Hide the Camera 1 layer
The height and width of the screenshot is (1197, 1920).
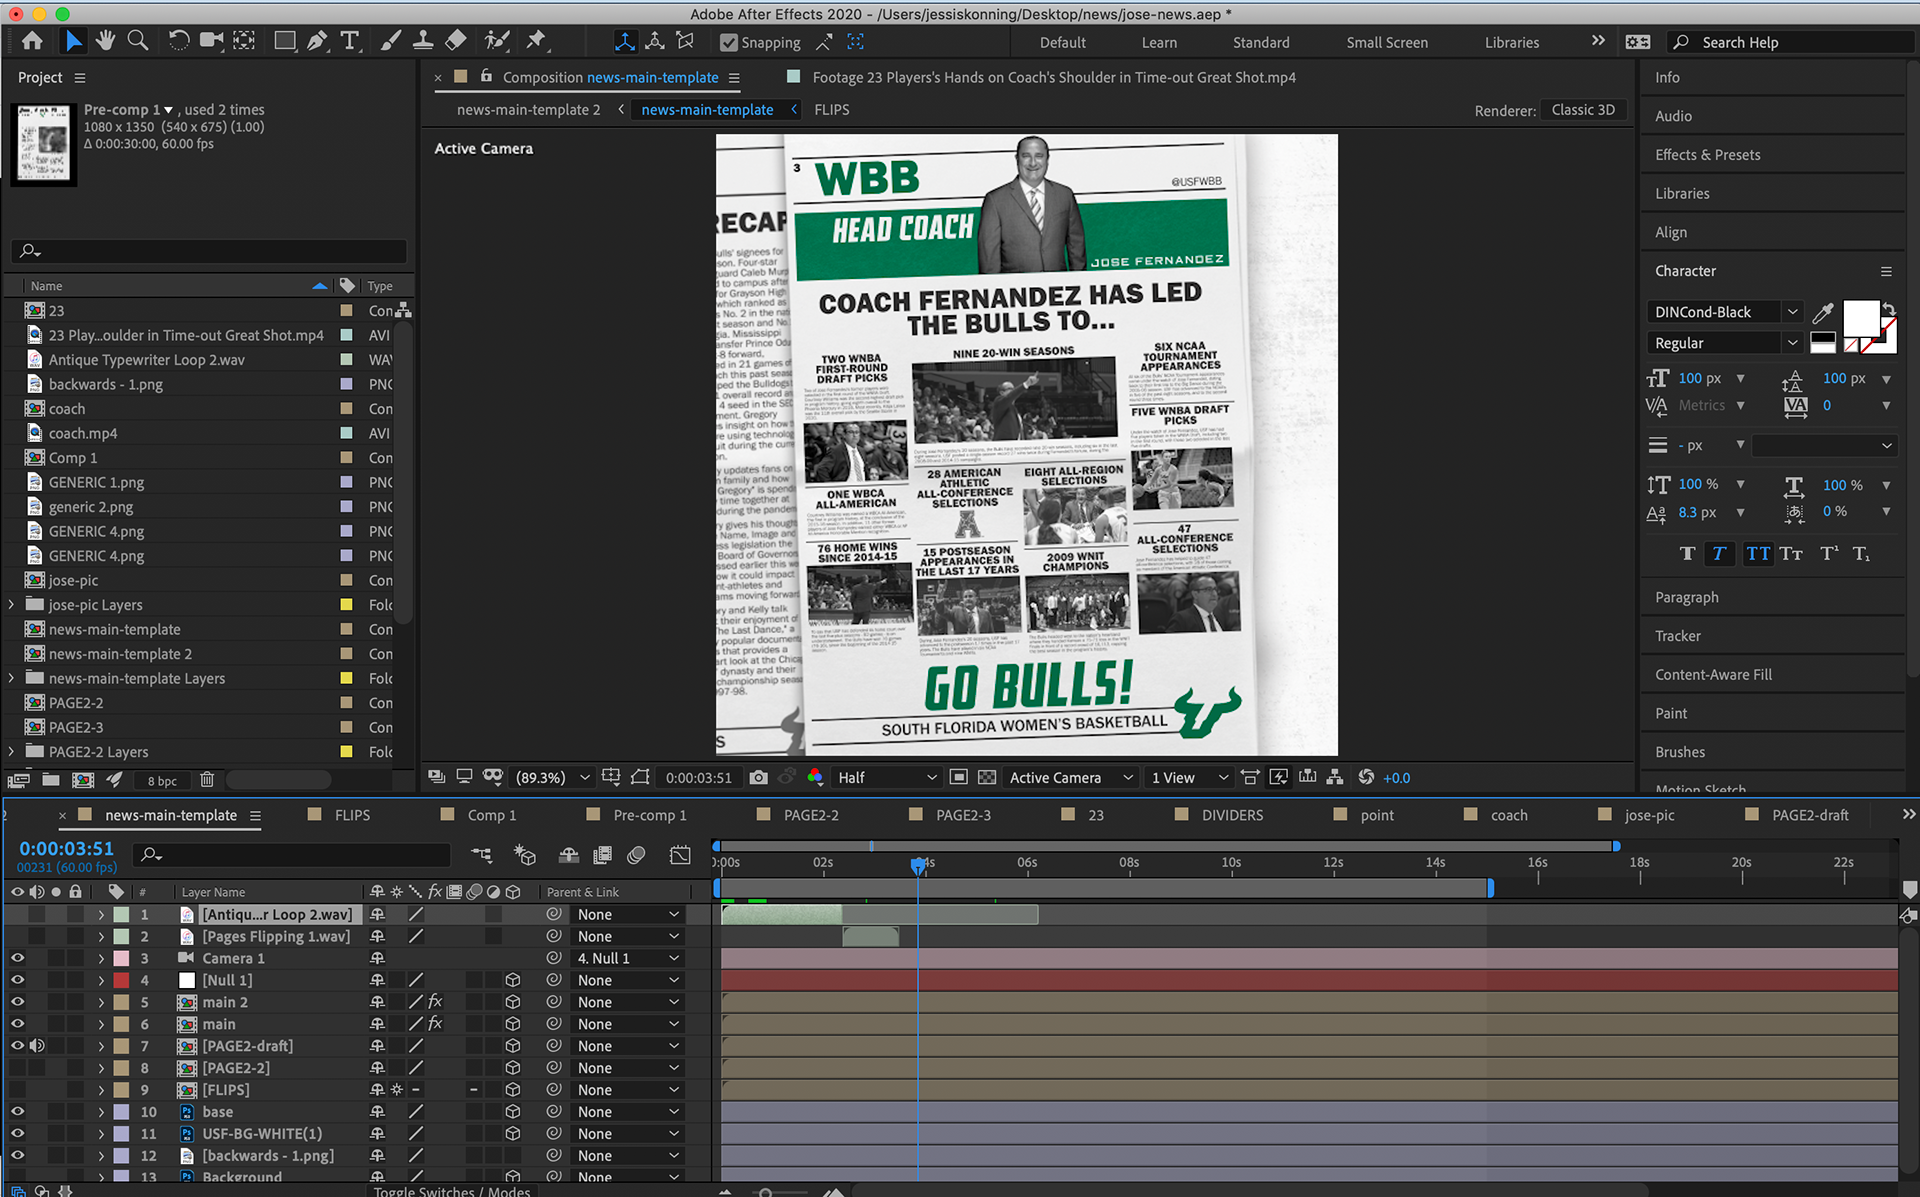[17, 958]
